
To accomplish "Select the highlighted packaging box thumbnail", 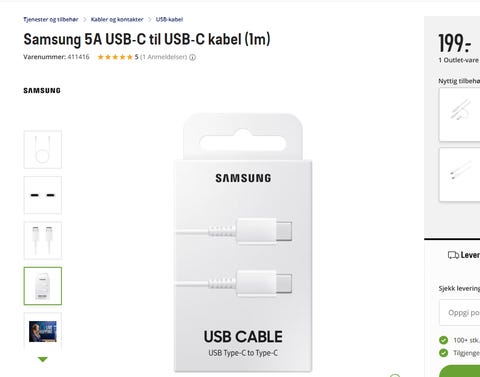I will point(43,286).
